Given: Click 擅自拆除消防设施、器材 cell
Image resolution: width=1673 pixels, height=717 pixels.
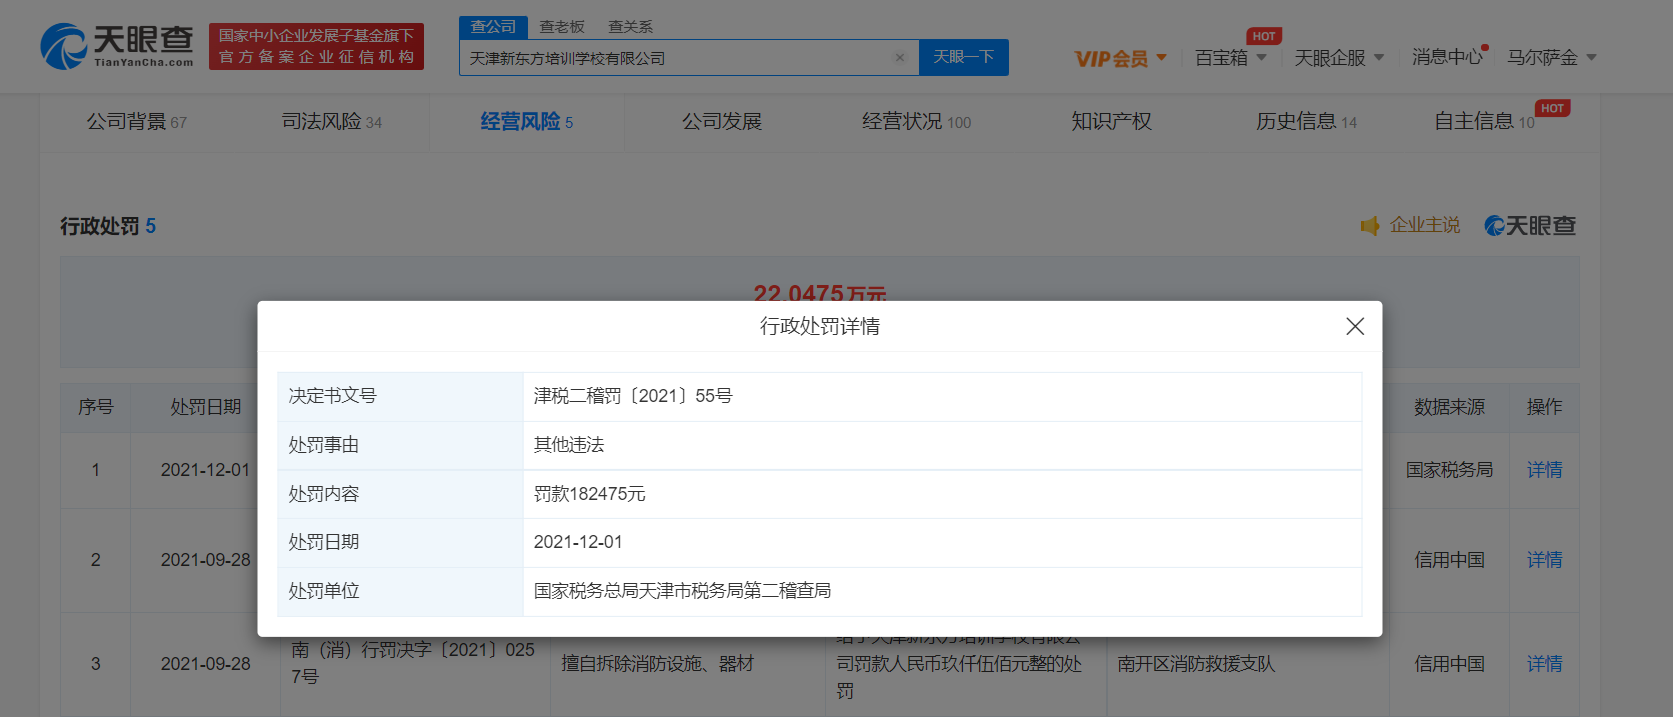Looking at the screenshot, I should (657, 664).
